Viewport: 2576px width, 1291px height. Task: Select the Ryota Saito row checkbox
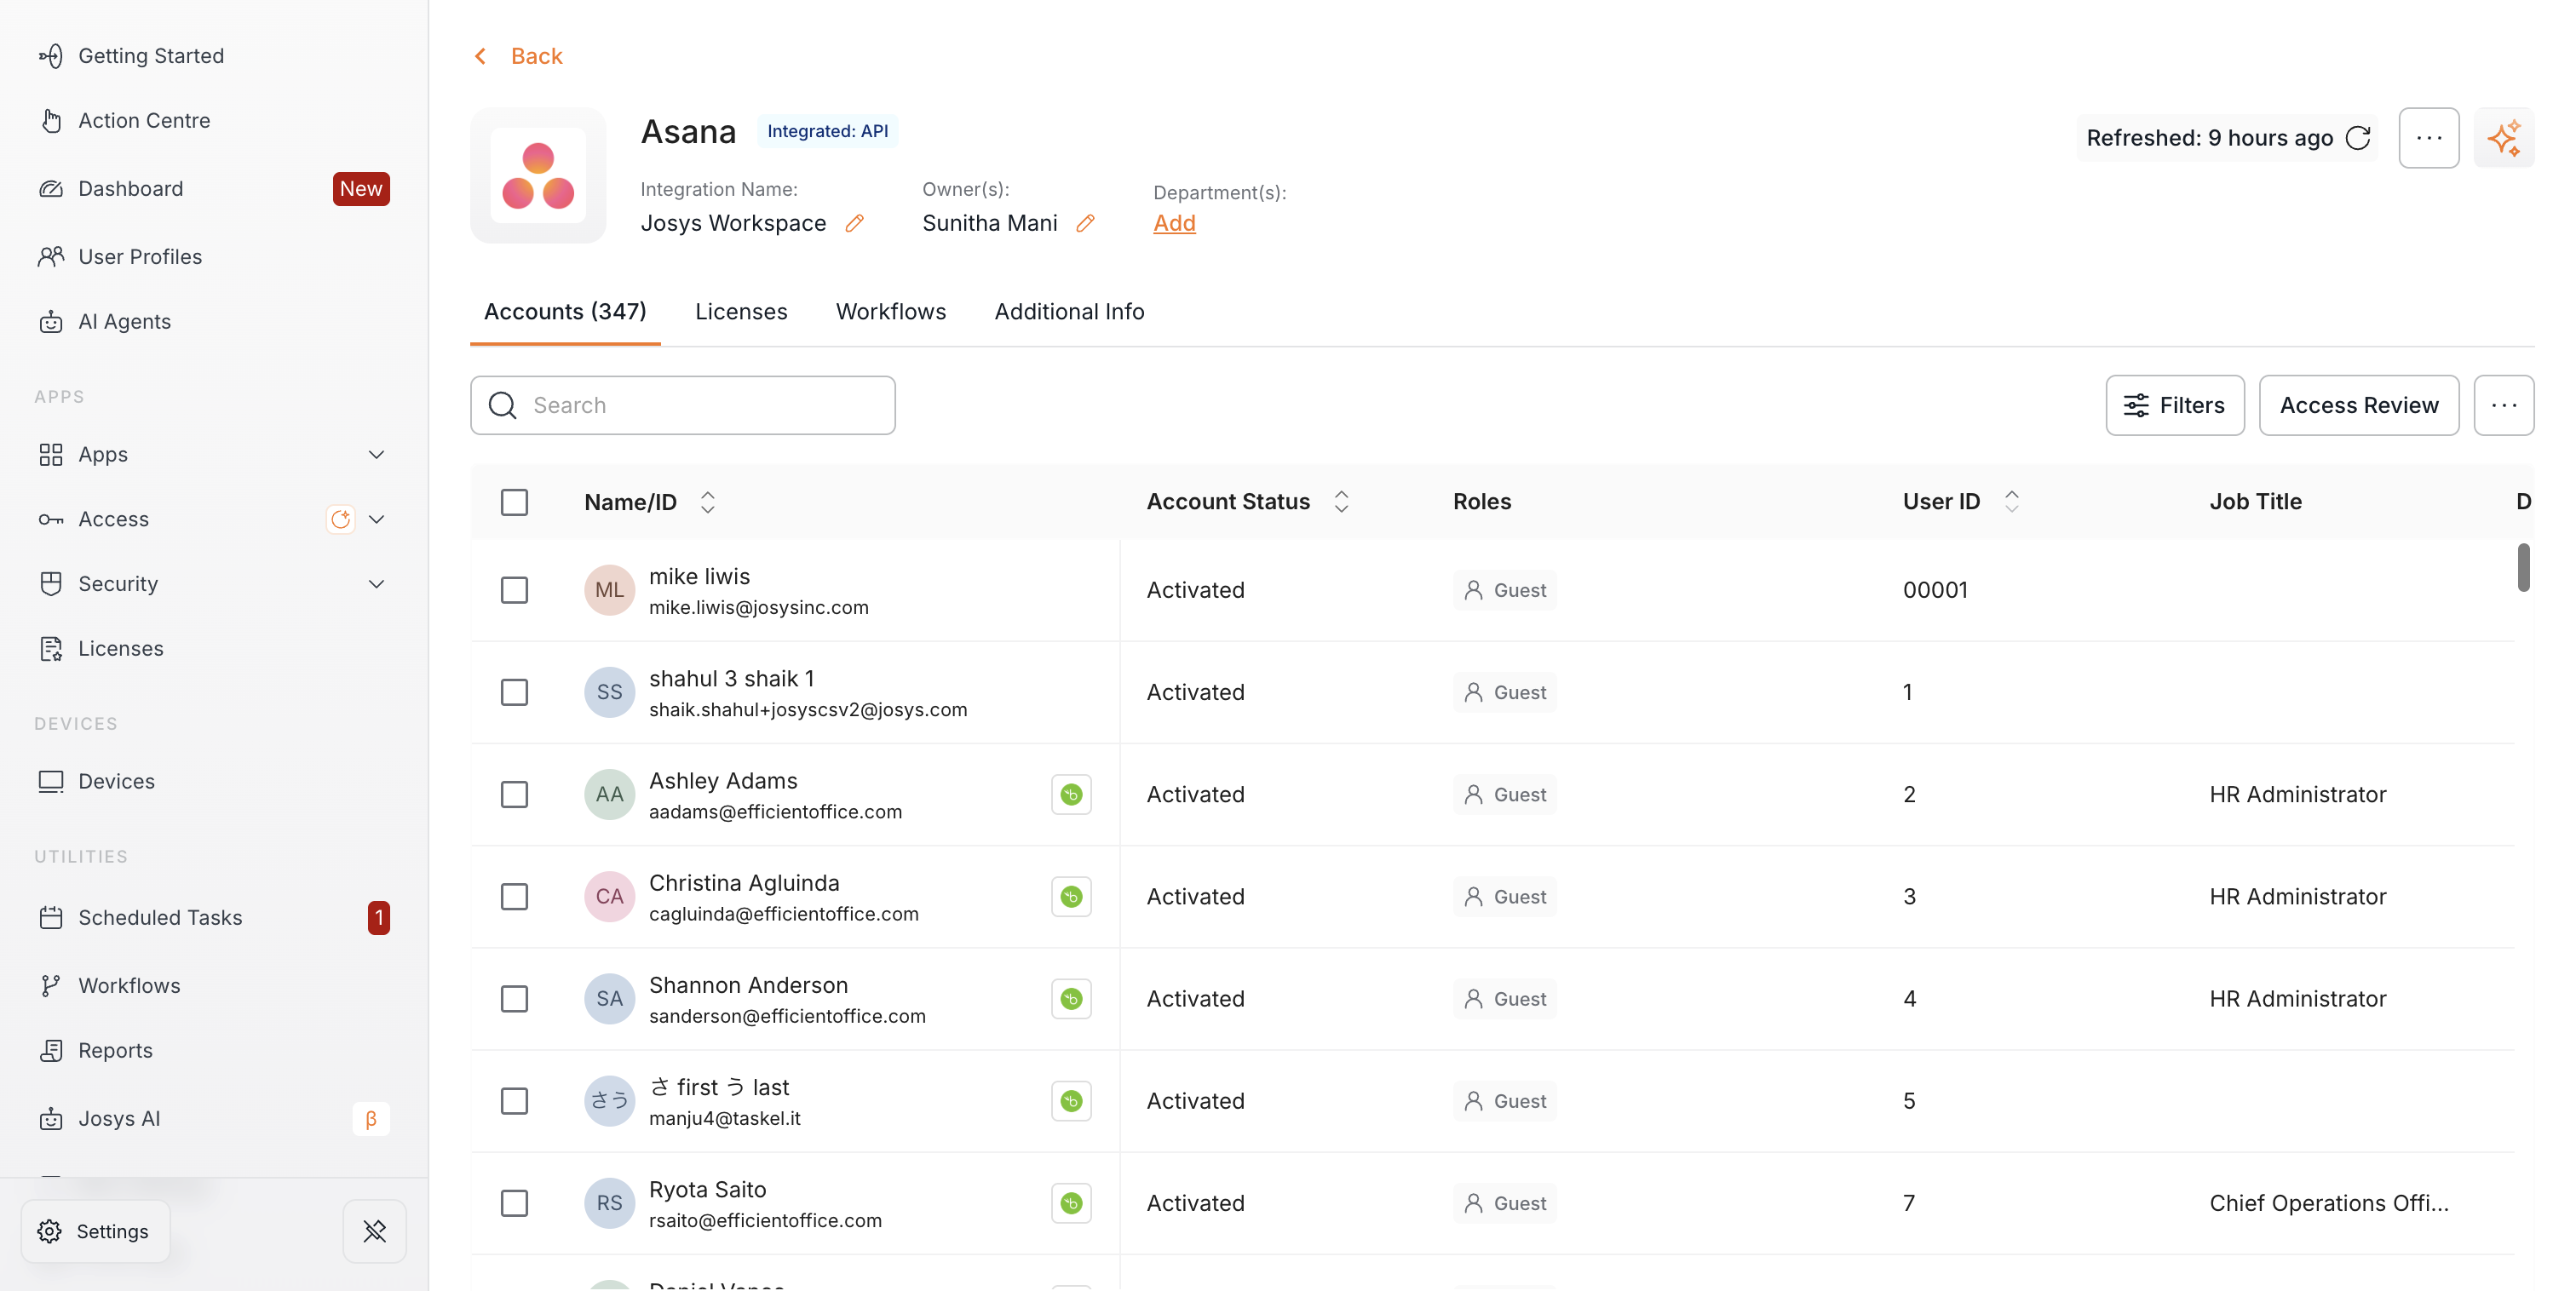pyautogui.click(x=514, y=1203)
